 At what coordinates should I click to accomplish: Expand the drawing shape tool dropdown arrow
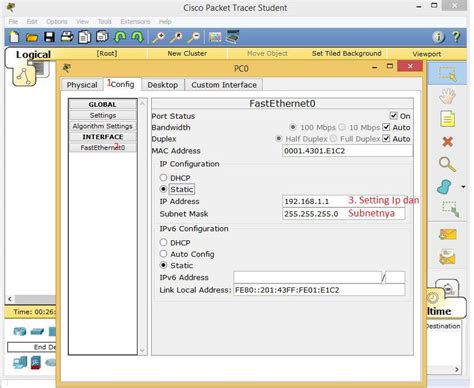pos(463,187)
